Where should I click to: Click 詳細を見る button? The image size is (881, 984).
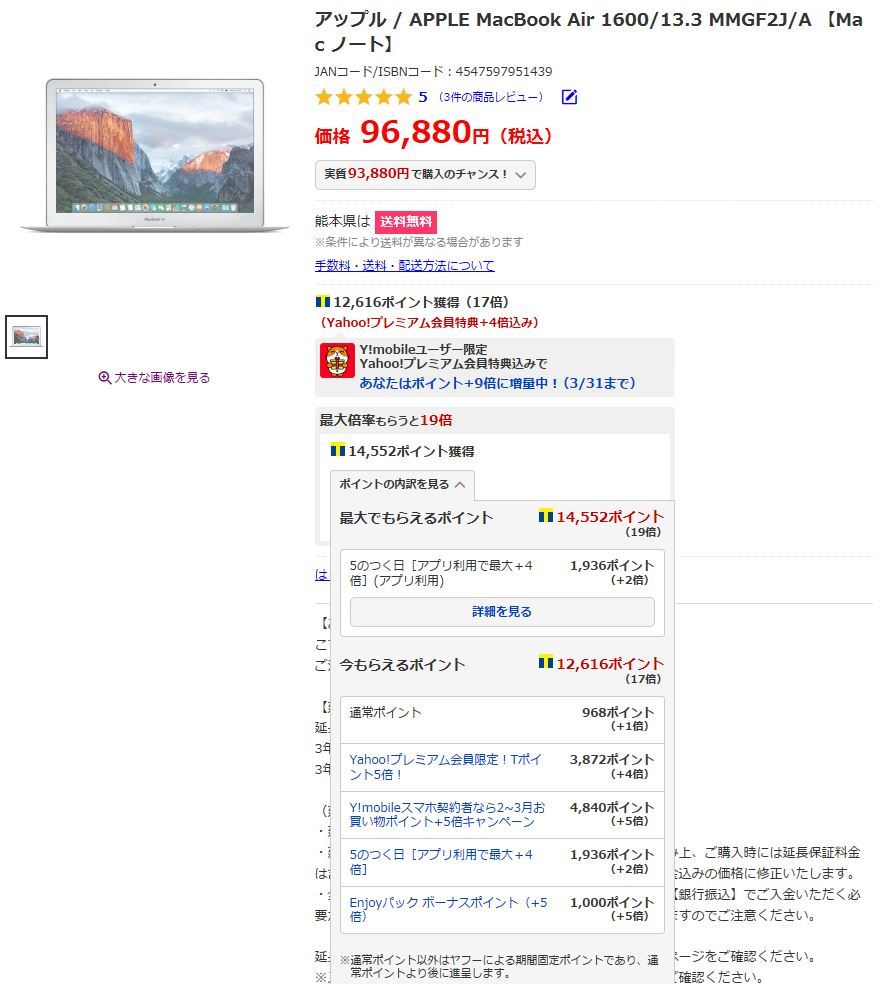tap(502, 611)
